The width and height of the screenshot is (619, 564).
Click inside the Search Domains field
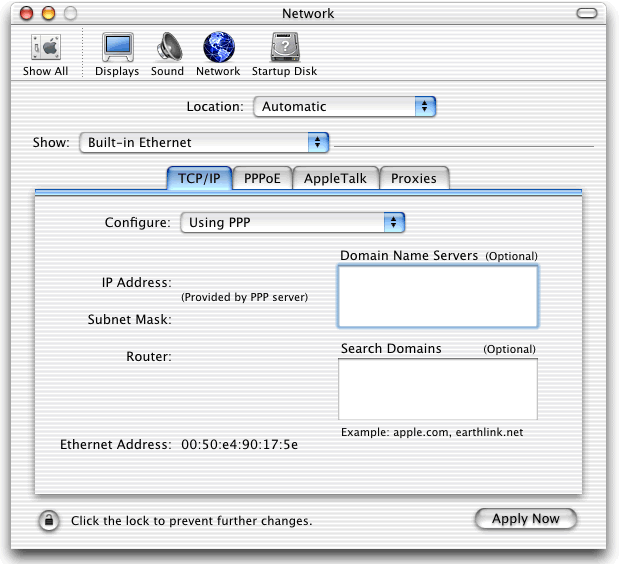438,389
